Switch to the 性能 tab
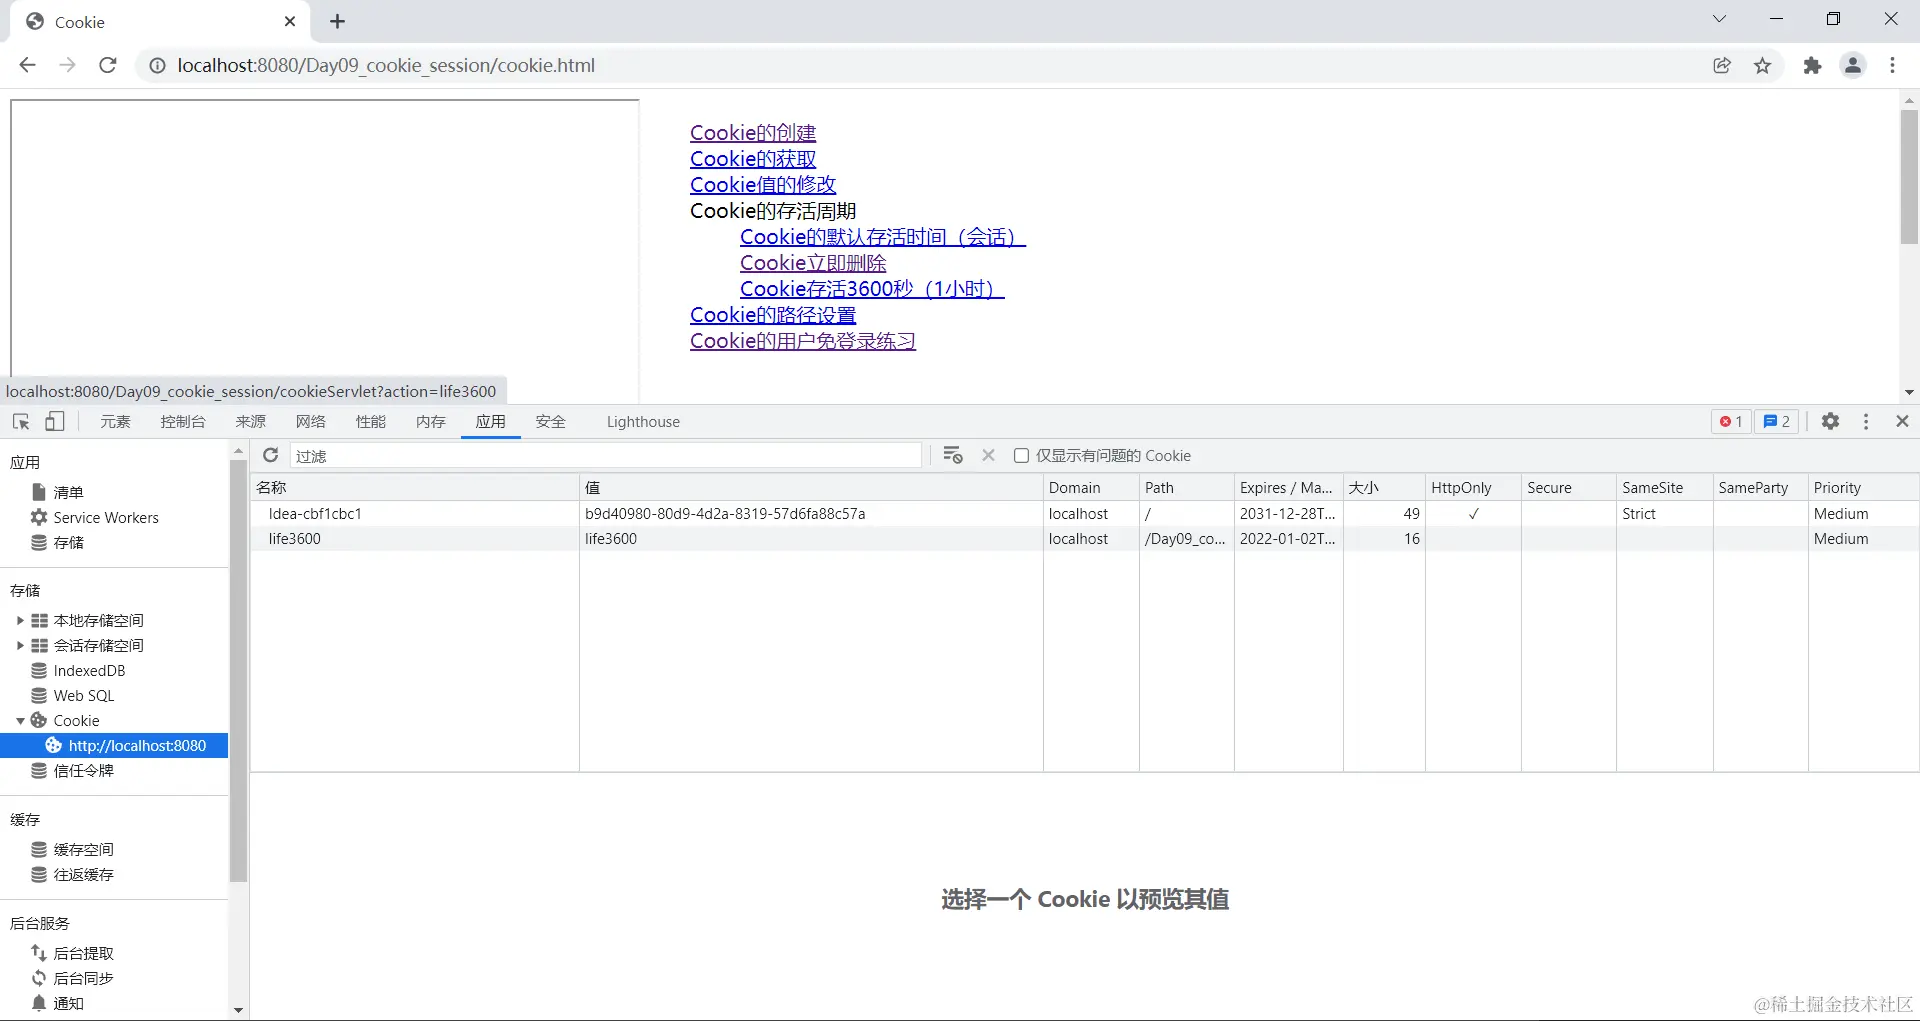 click(x=371, y=422)
